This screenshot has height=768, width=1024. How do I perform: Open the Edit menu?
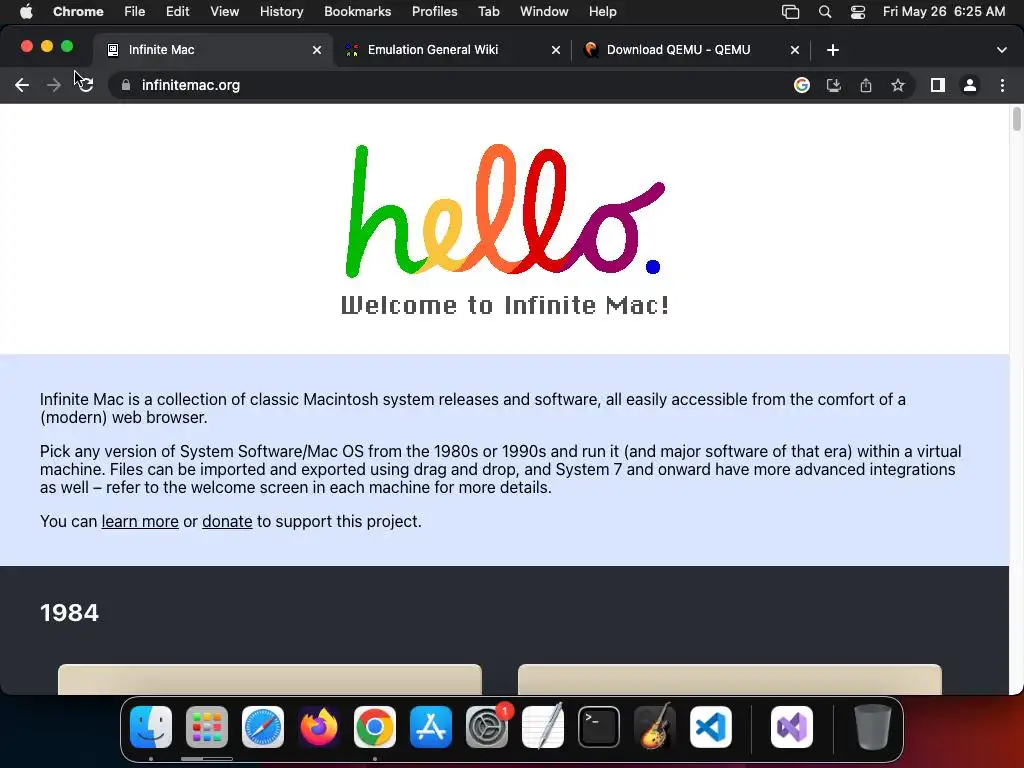click(x=177, y=11)
